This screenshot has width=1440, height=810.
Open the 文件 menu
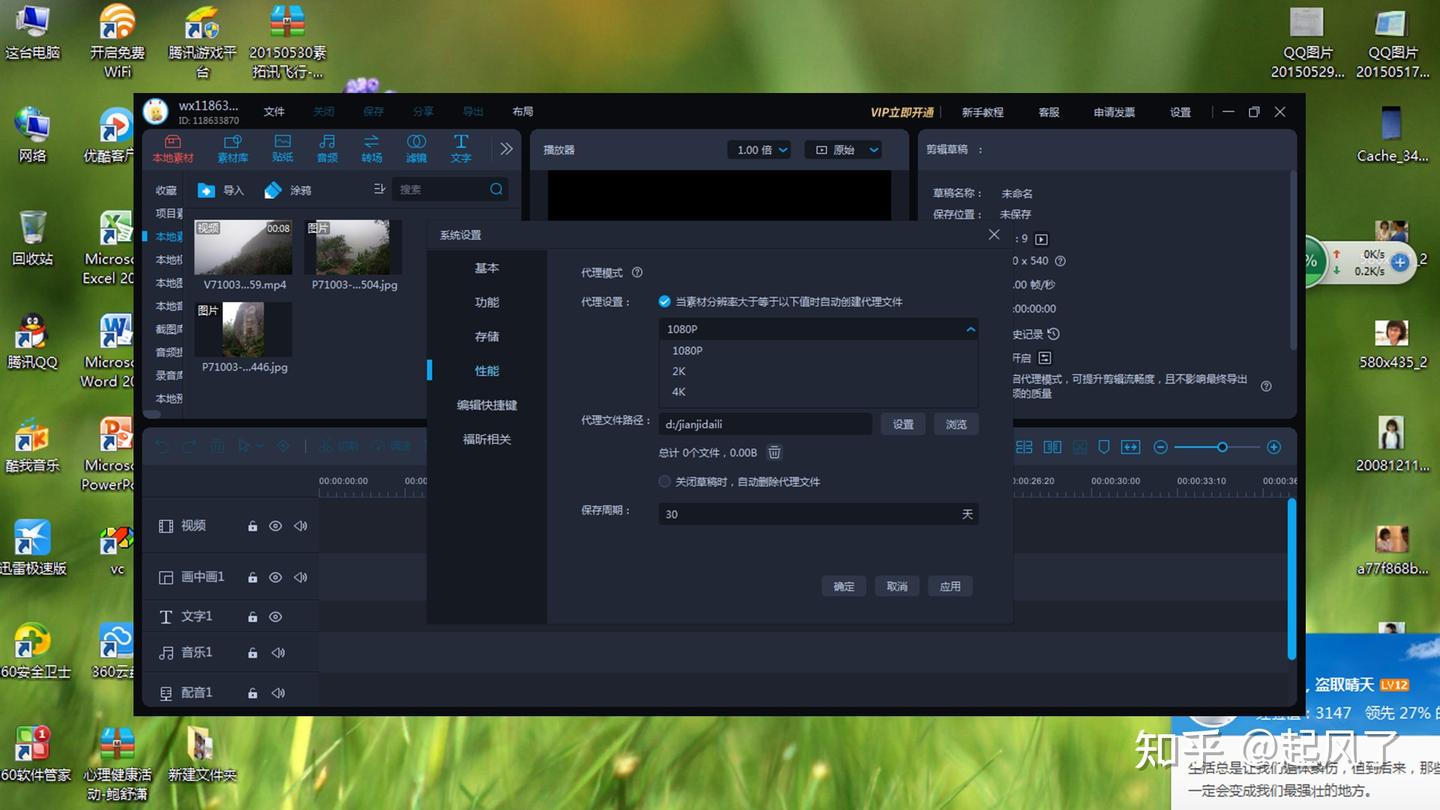pyautogui.click(x=274, y=112)
